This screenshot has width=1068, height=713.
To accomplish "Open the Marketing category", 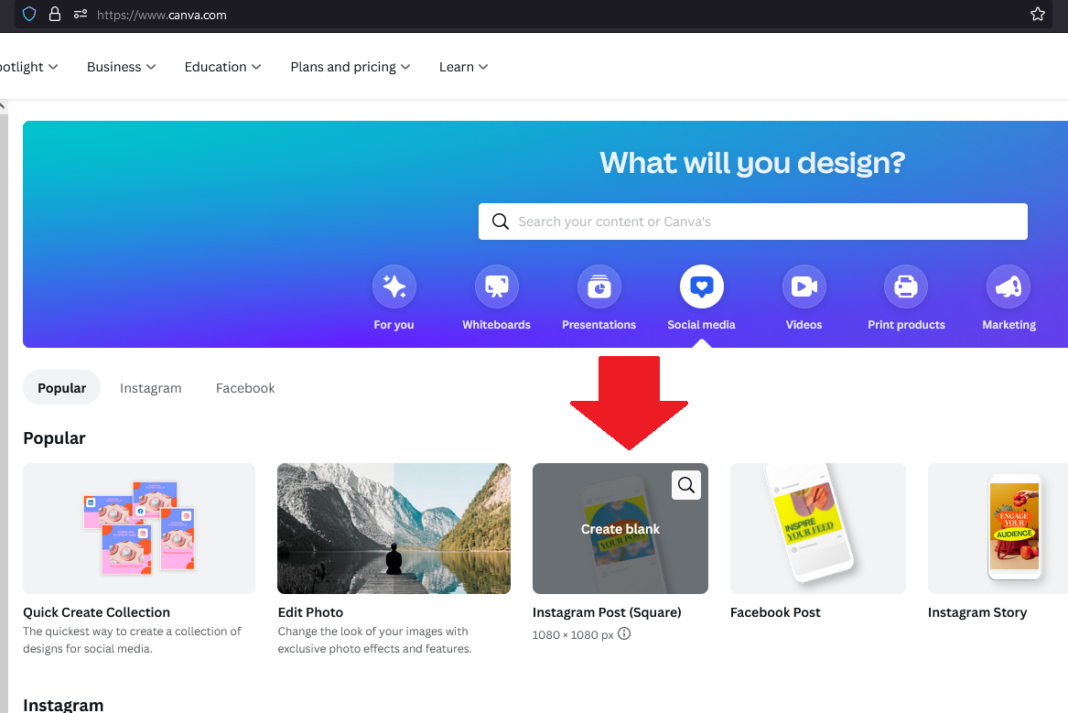I will click(x=1008, y=287).
